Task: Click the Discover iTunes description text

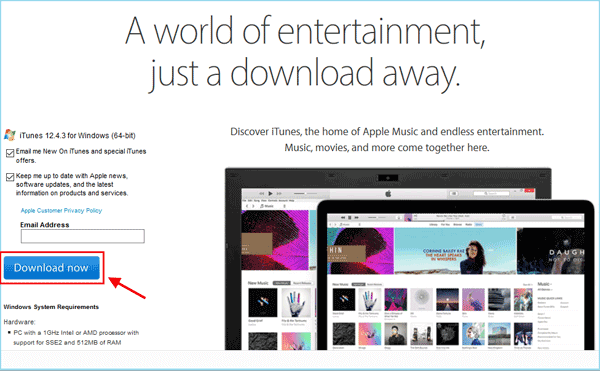Action: (x=387, y=140)
